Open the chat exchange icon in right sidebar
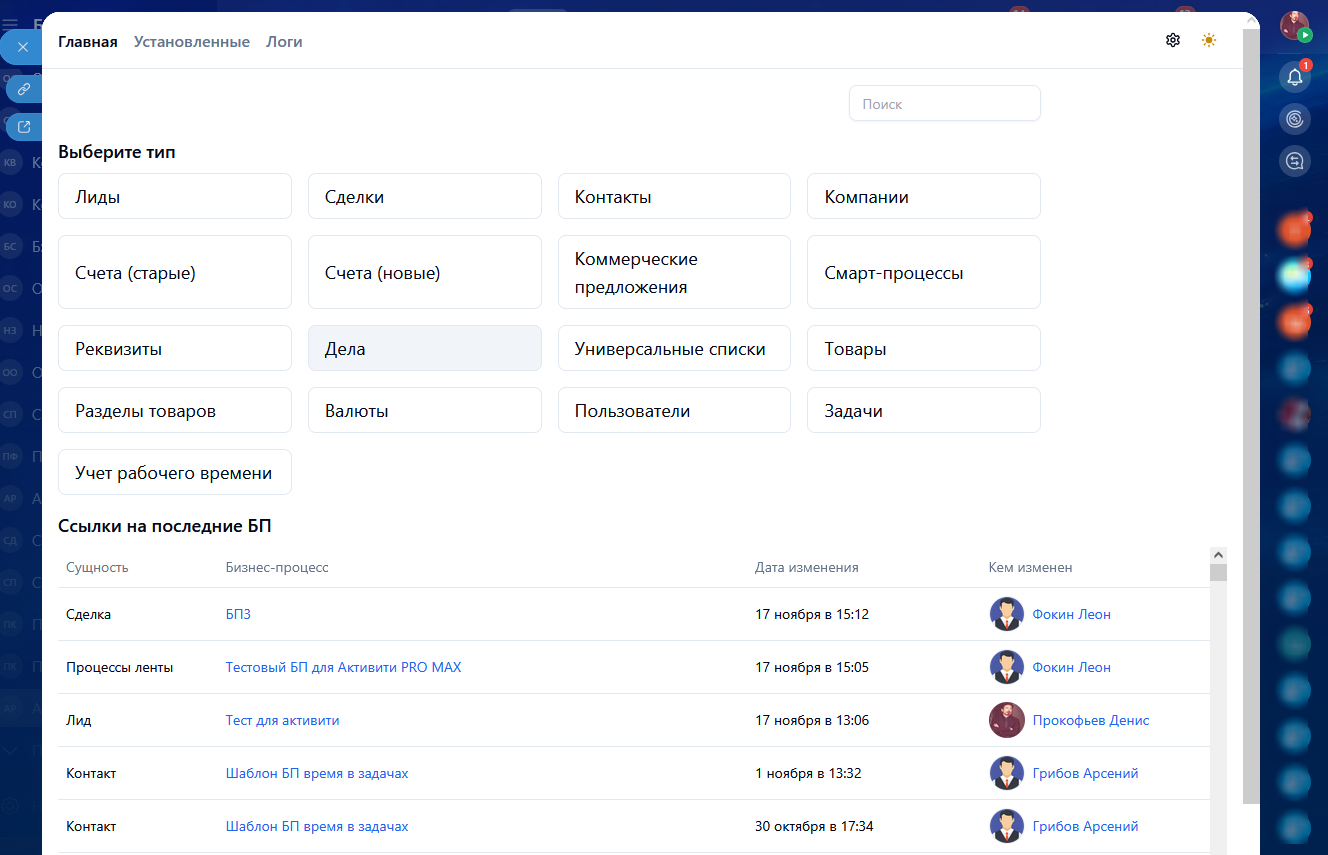 click(x=1295, y=160)
